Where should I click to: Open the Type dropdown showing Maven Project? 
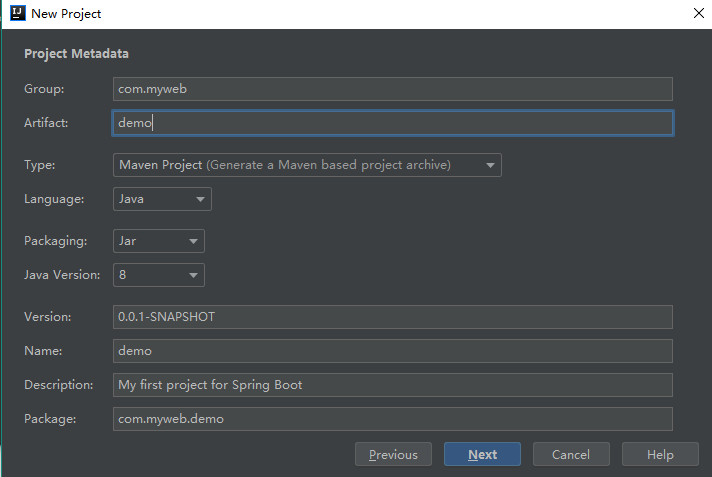tap(307, 165)
